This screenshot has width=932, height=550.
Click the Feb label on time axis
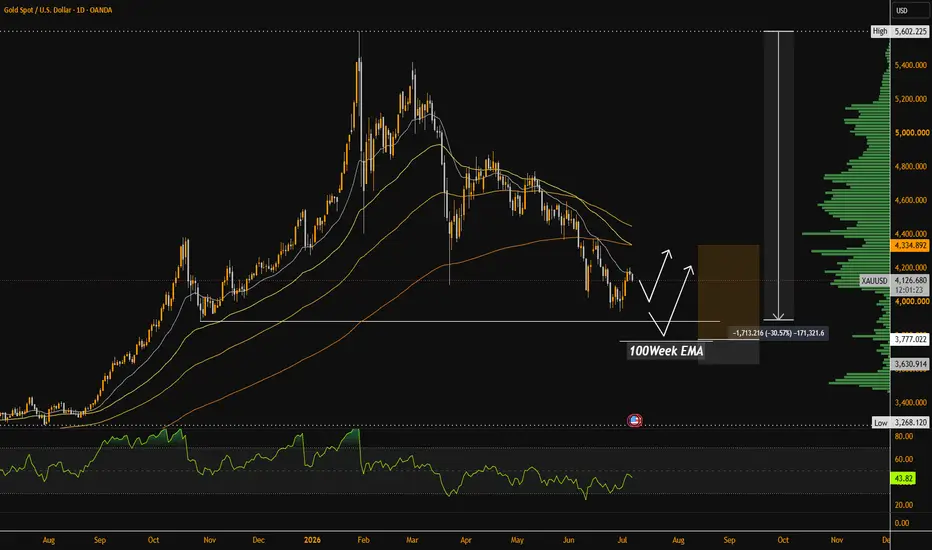click(363, 540)
